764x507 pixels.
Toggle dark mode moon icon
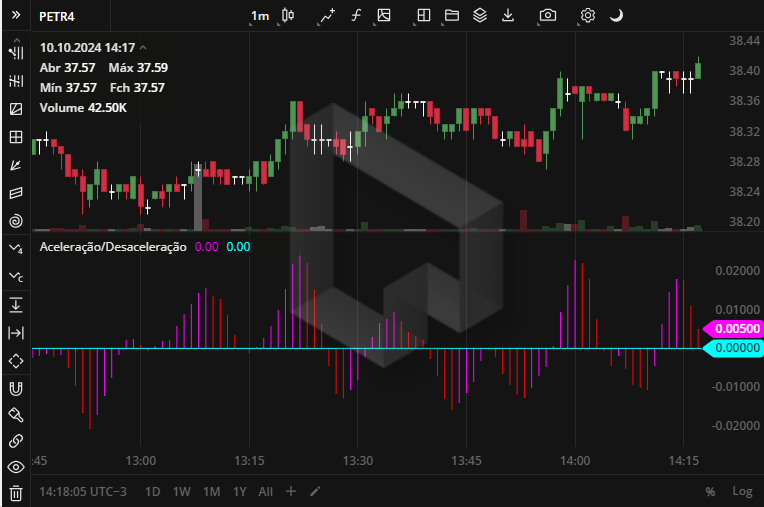(616, 16)
